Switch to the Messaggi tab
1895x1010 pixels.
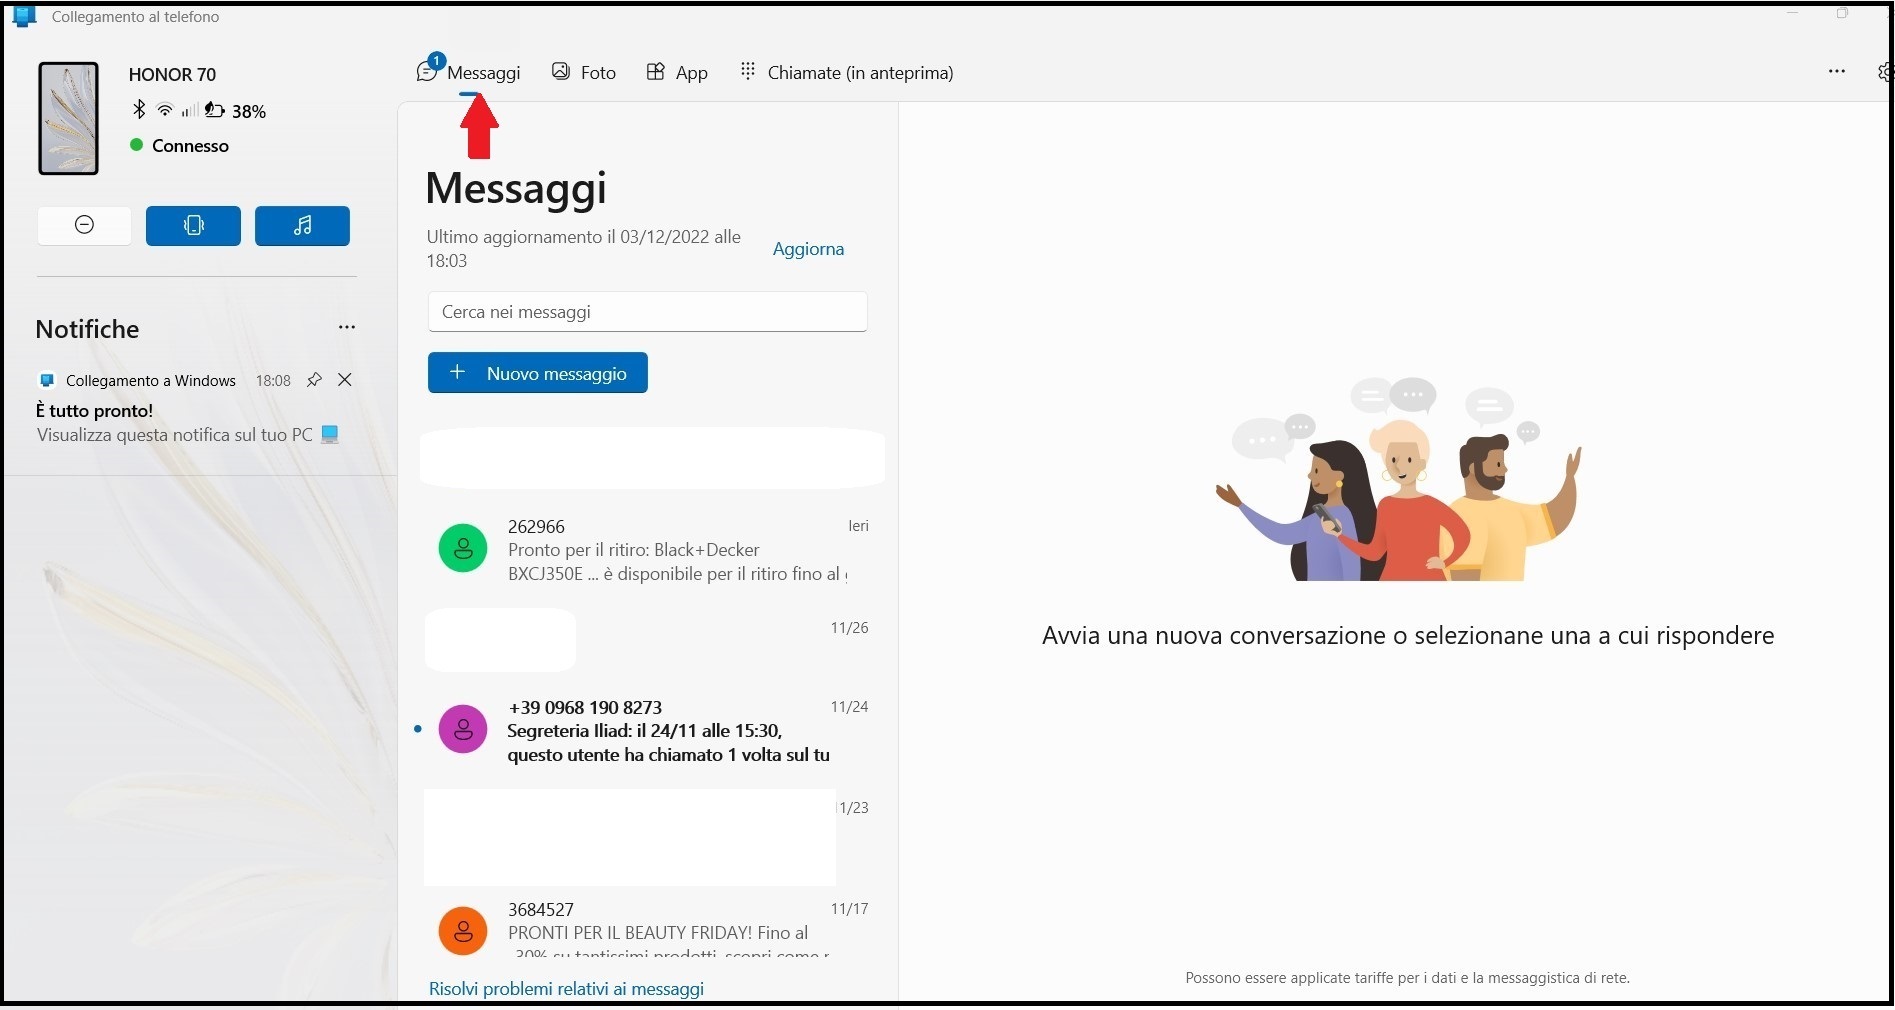click(469, 73)
